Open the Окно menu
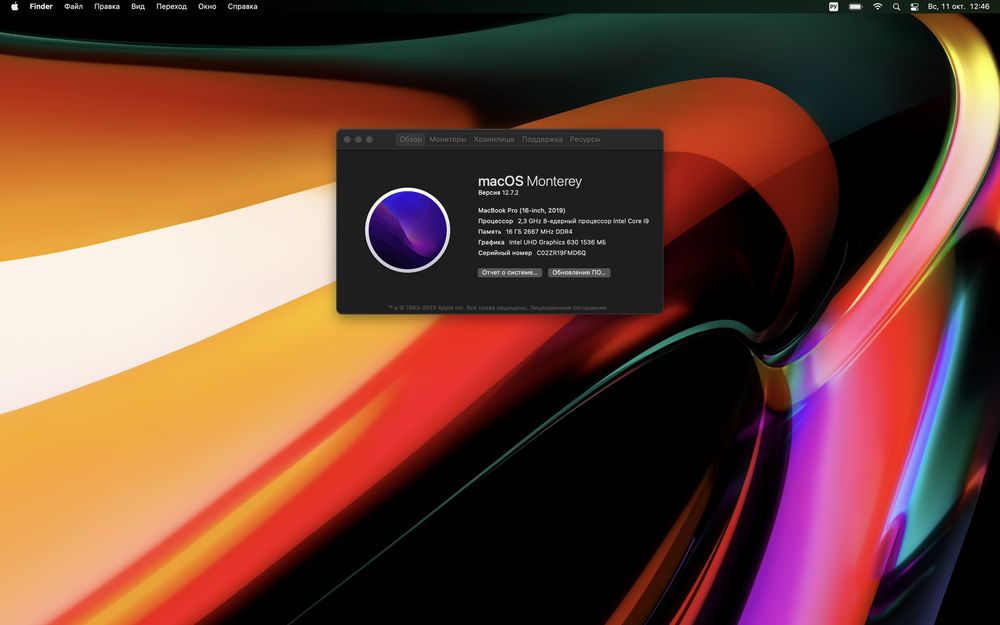 click(x=207, y=6)
